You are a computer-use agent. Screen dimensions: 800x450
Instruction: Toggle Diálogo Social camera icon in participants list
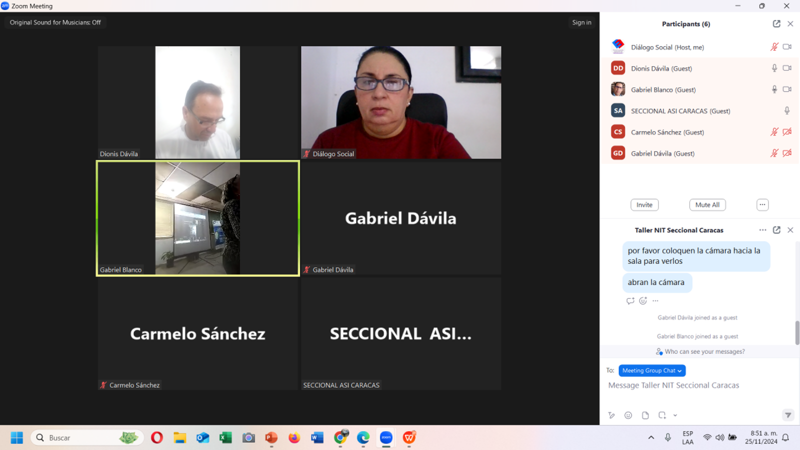(x=787, y=47)
